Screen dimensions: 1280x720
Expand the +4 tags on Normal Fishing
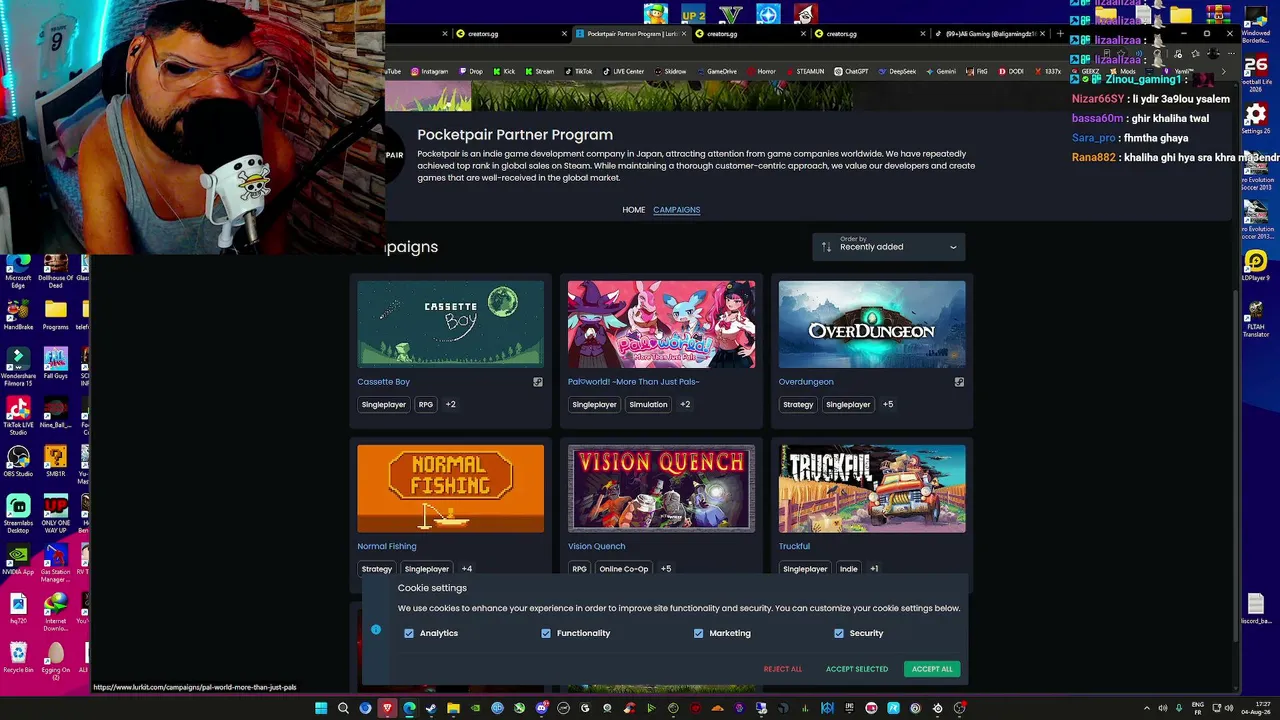pyautogui.click(x=467, y=569)
